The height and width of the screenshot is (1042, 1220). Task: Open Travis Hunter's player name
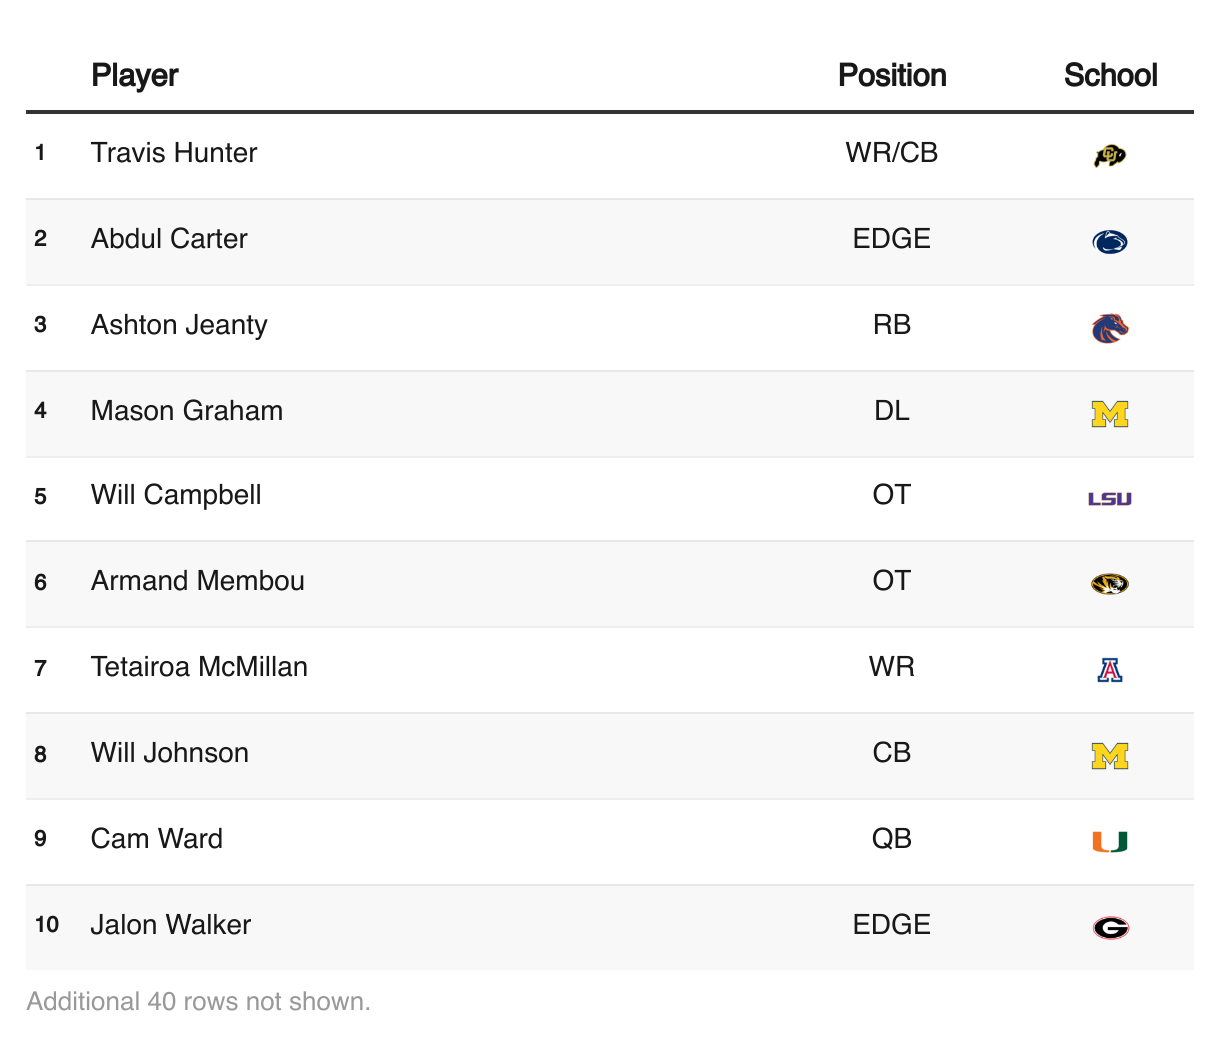tap(174, 153)
